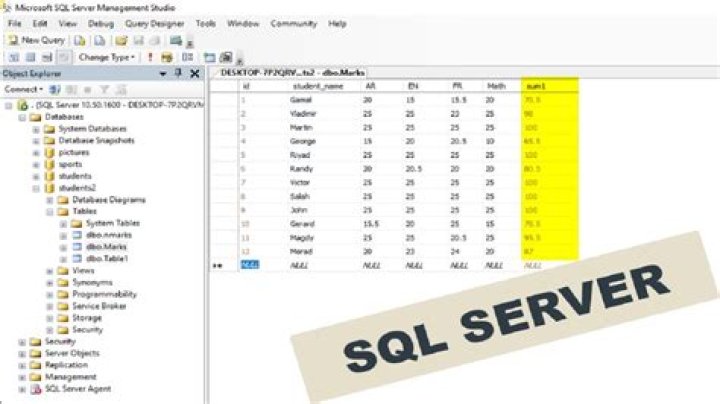Click the dbo.Table1 table icon
The width and height of the screenshot is (720, 404).
click(77, 259)
